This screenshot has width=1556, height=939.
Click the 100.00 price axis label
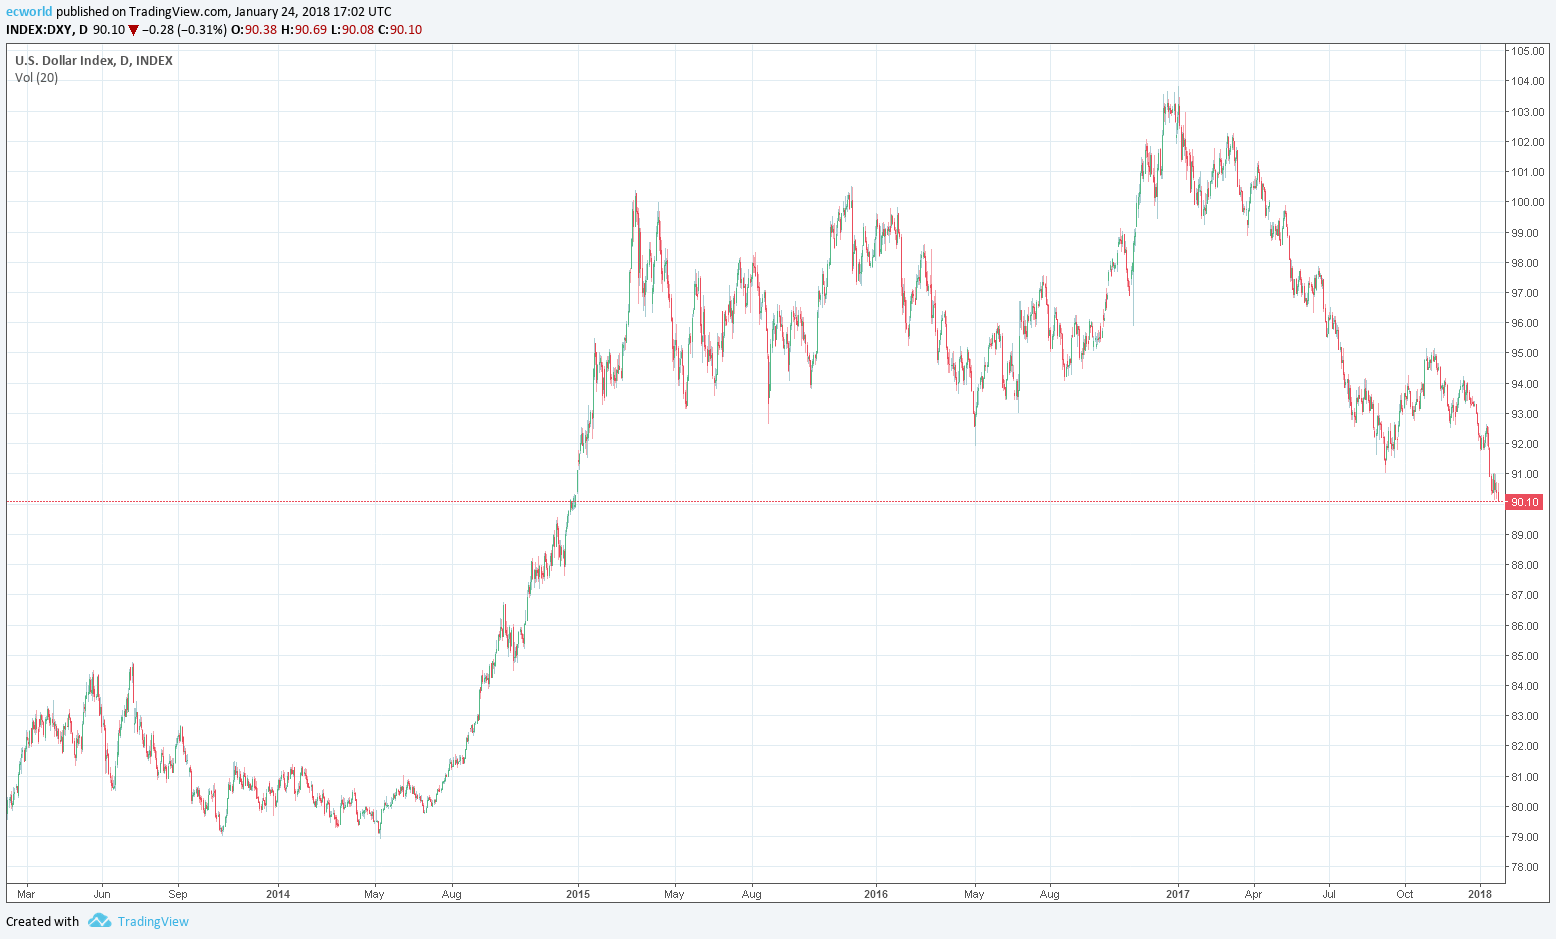click(x=1527, y=202)
